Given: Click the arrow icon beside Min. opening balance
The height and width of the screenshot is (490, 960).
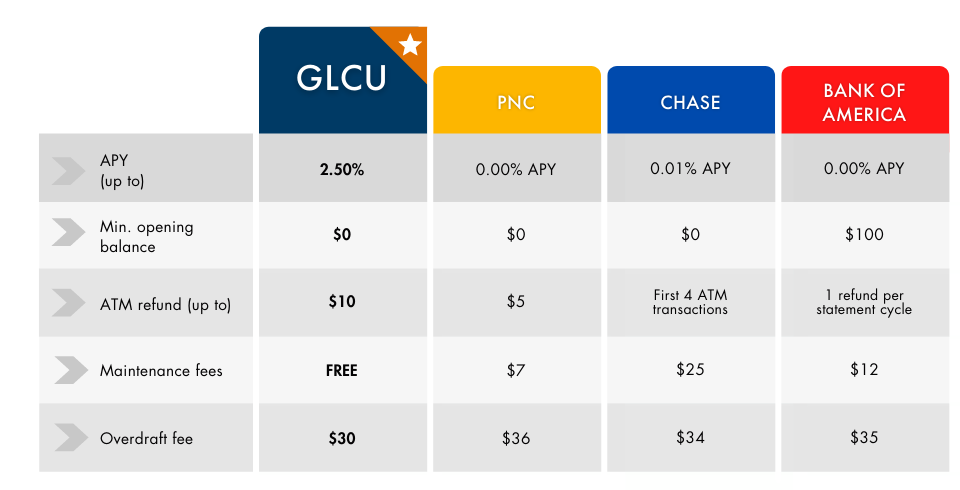Looking at the screenshot, I should [x=69, y=232].
